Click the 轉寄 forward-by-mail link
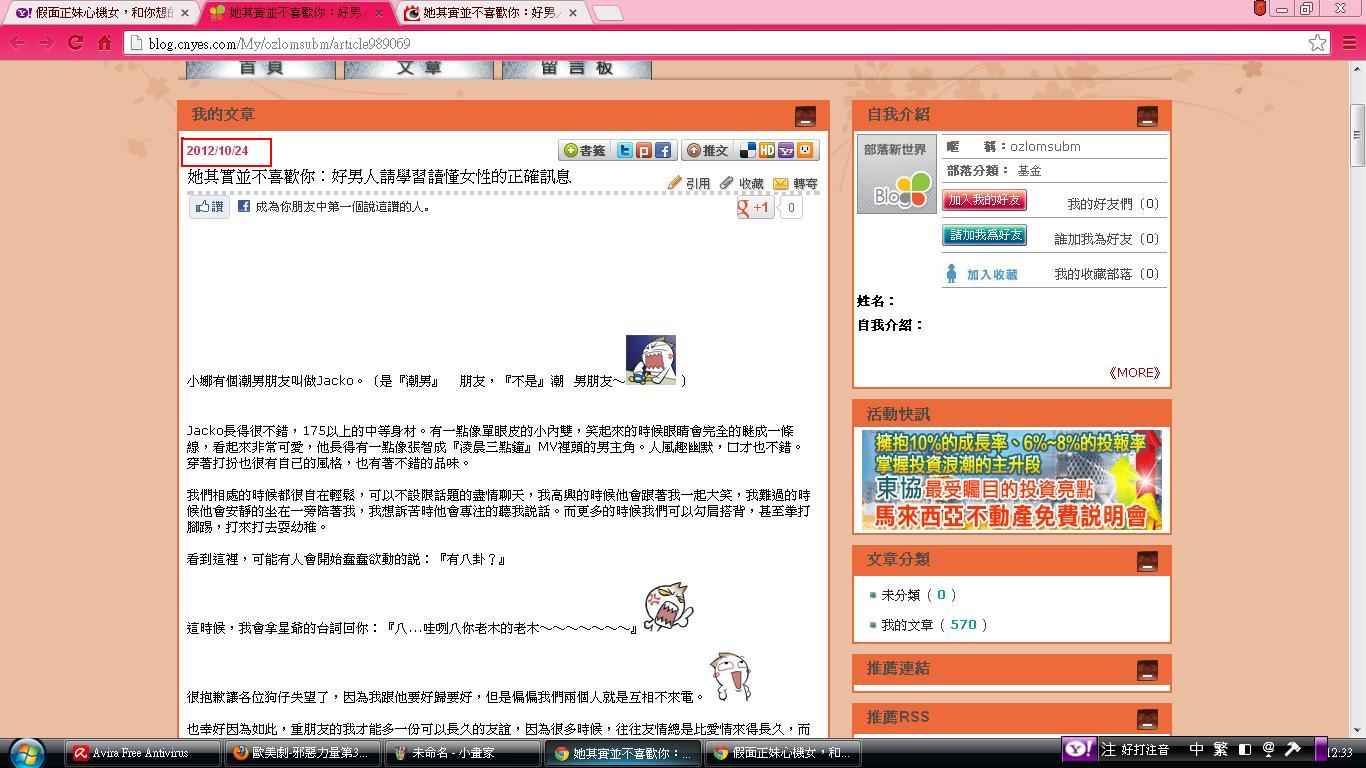This screenshot has width=1366, height=768. point(796,183)
